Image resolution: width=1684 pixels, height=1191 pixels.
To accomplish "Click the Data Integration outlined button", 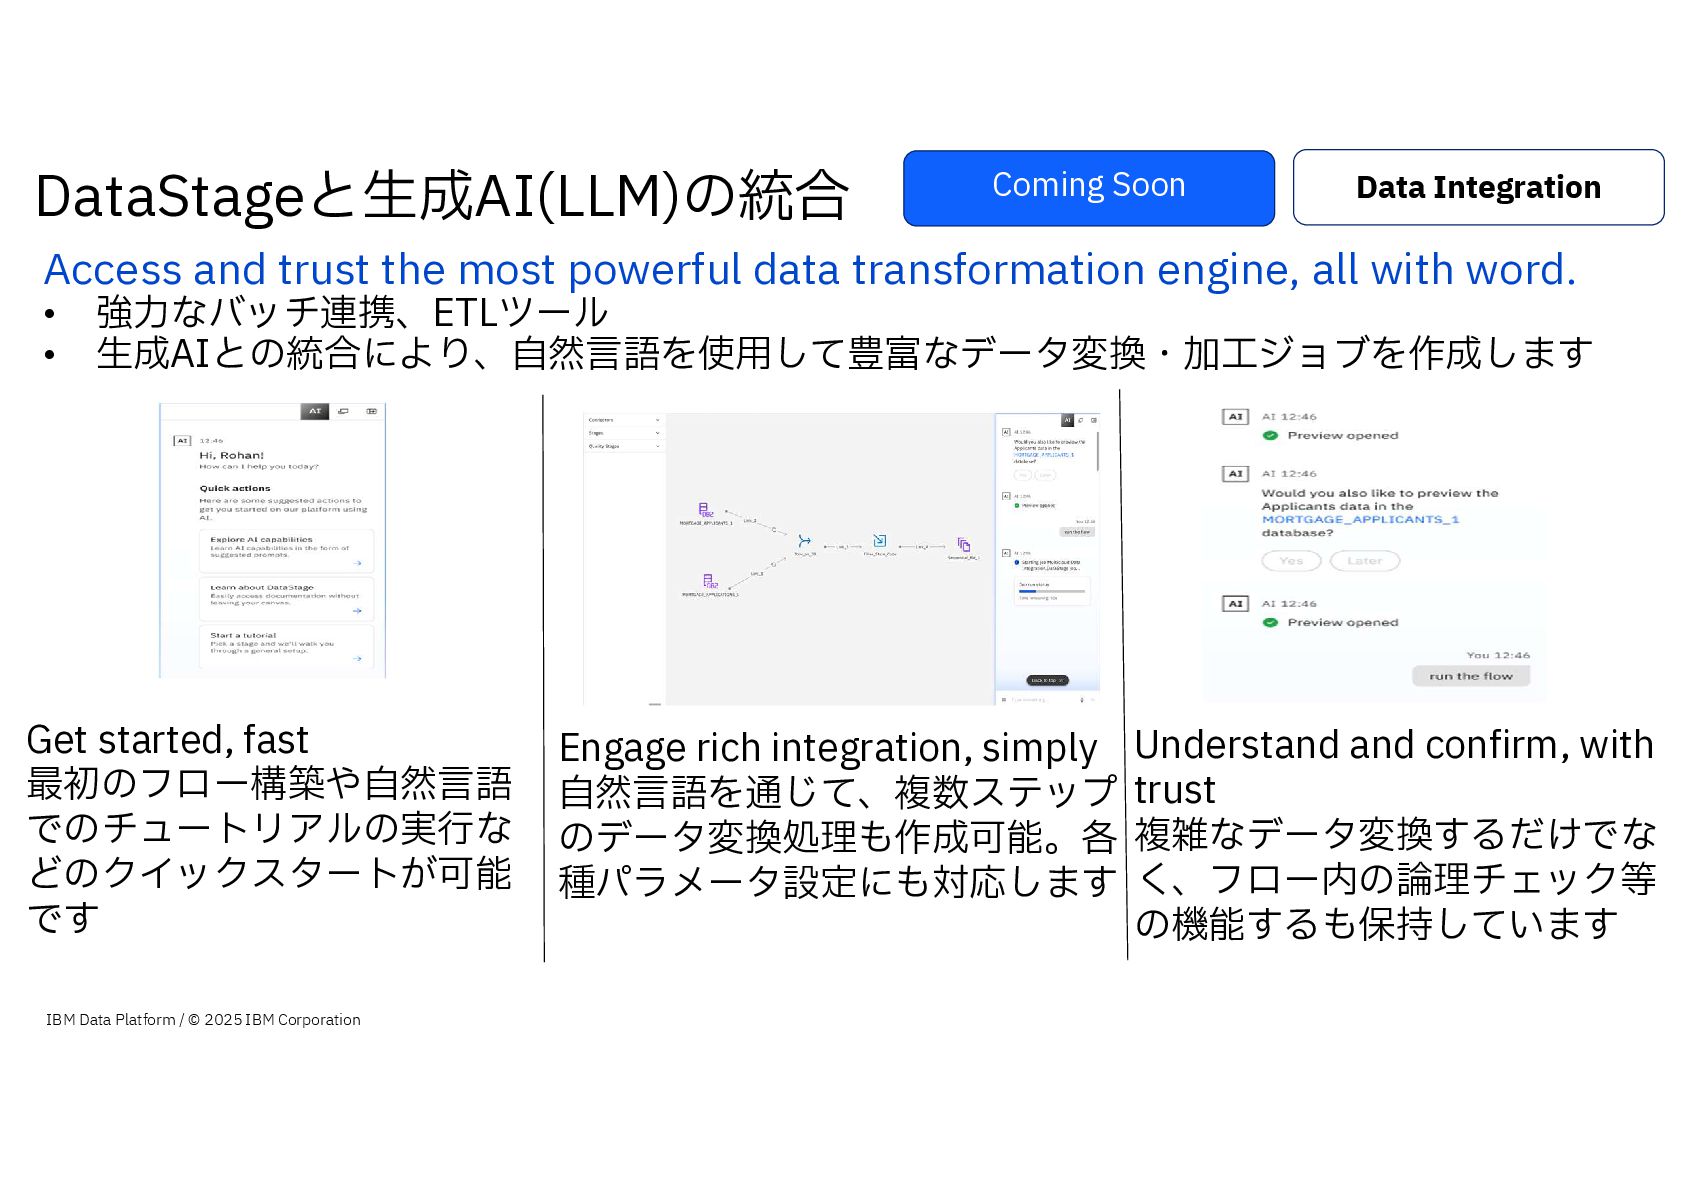I will coord(1478,187).
